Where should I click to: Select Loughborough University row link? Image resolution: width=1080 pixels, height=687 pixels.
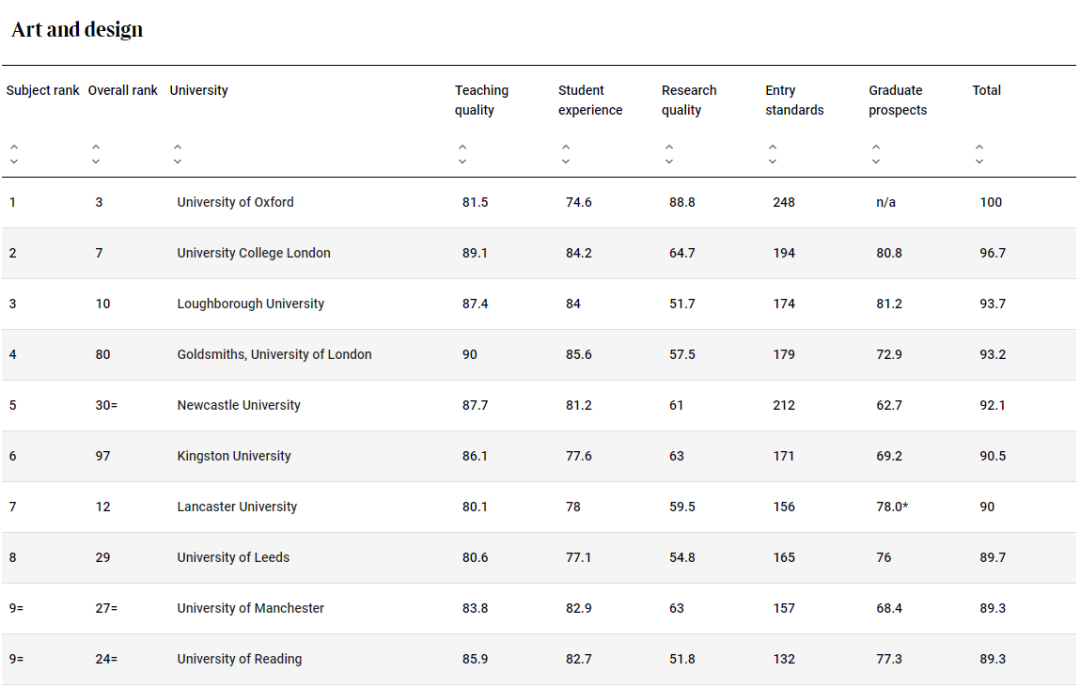250,304
